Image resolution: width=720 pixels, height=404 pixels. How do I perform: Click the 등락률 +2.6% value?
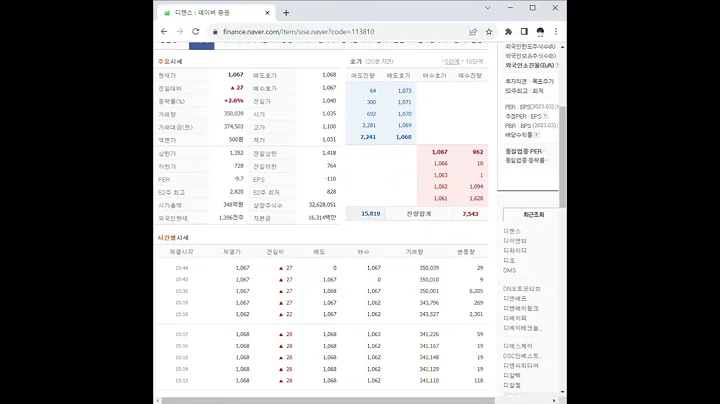click(234, 101)
